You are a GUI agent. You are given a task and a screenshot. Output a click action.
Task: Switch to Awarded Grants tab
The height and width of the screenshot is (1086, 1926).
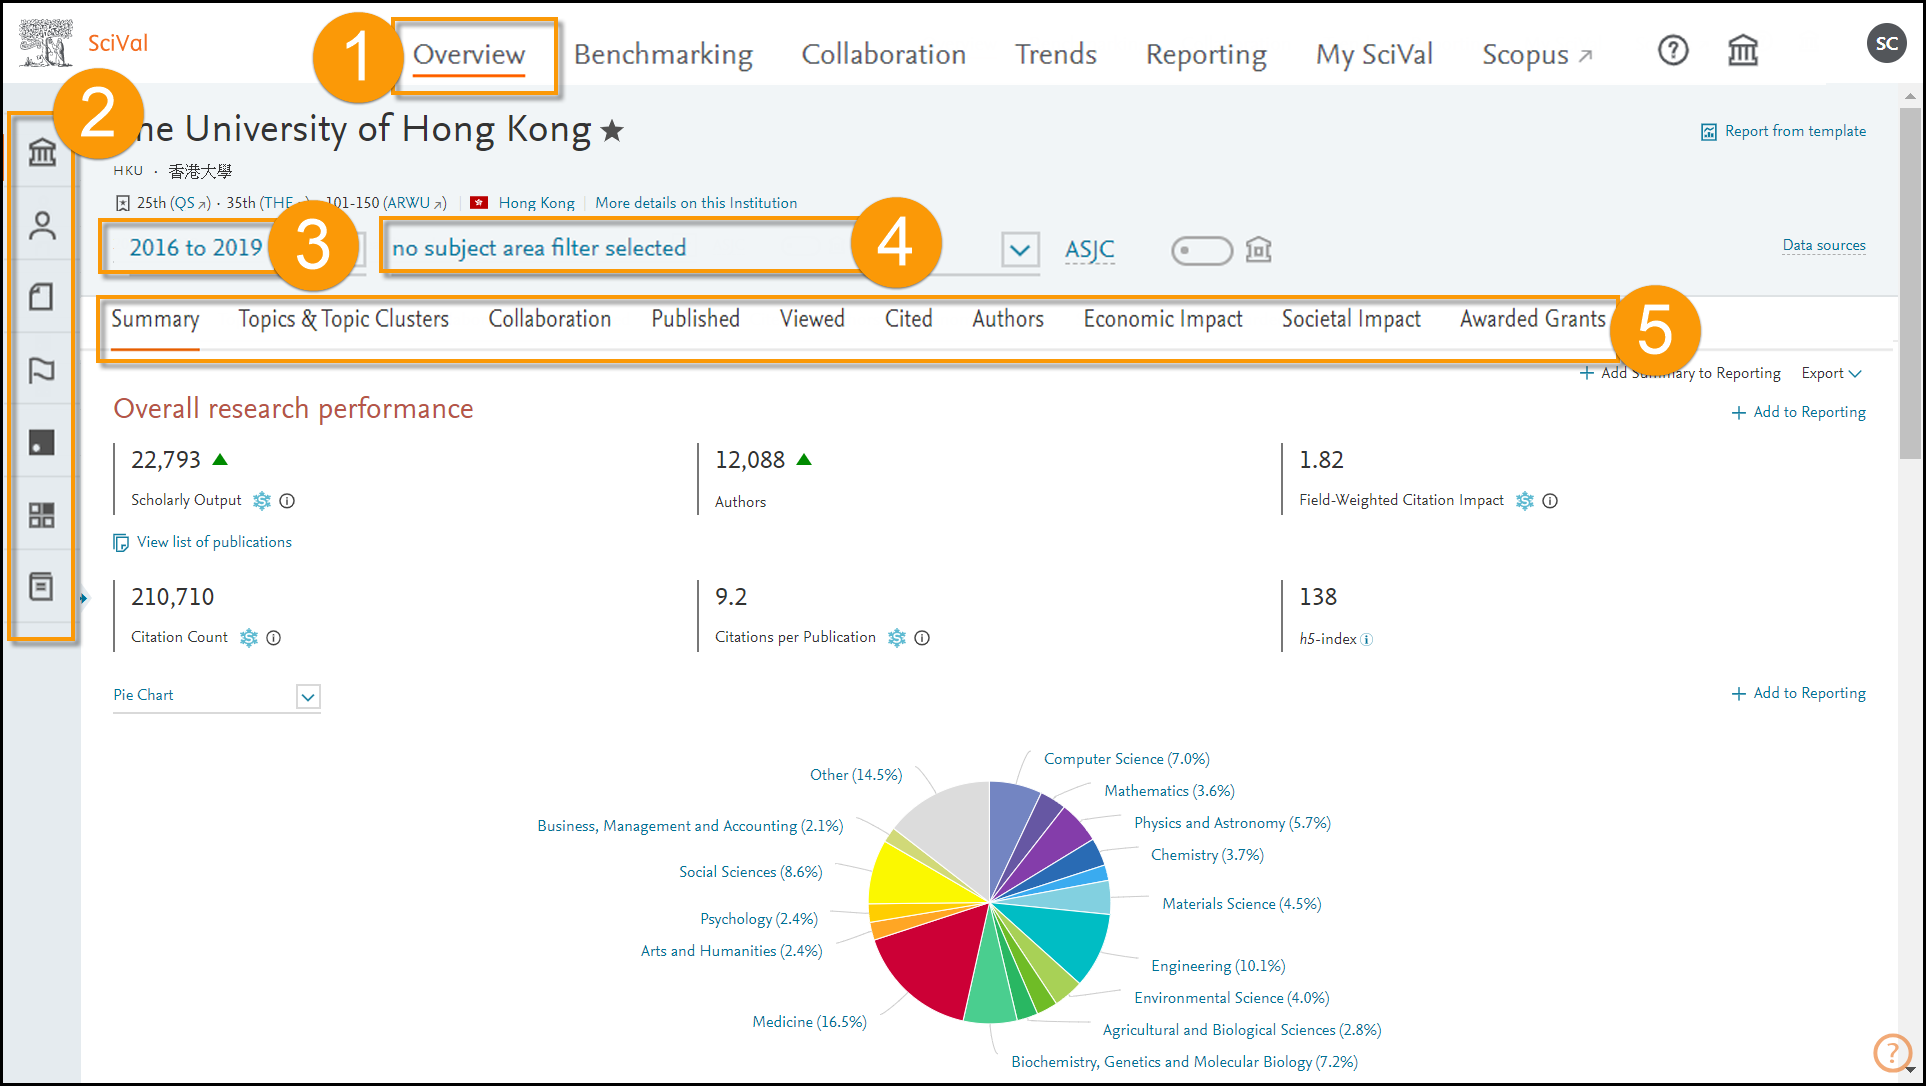coord(1532,320)
